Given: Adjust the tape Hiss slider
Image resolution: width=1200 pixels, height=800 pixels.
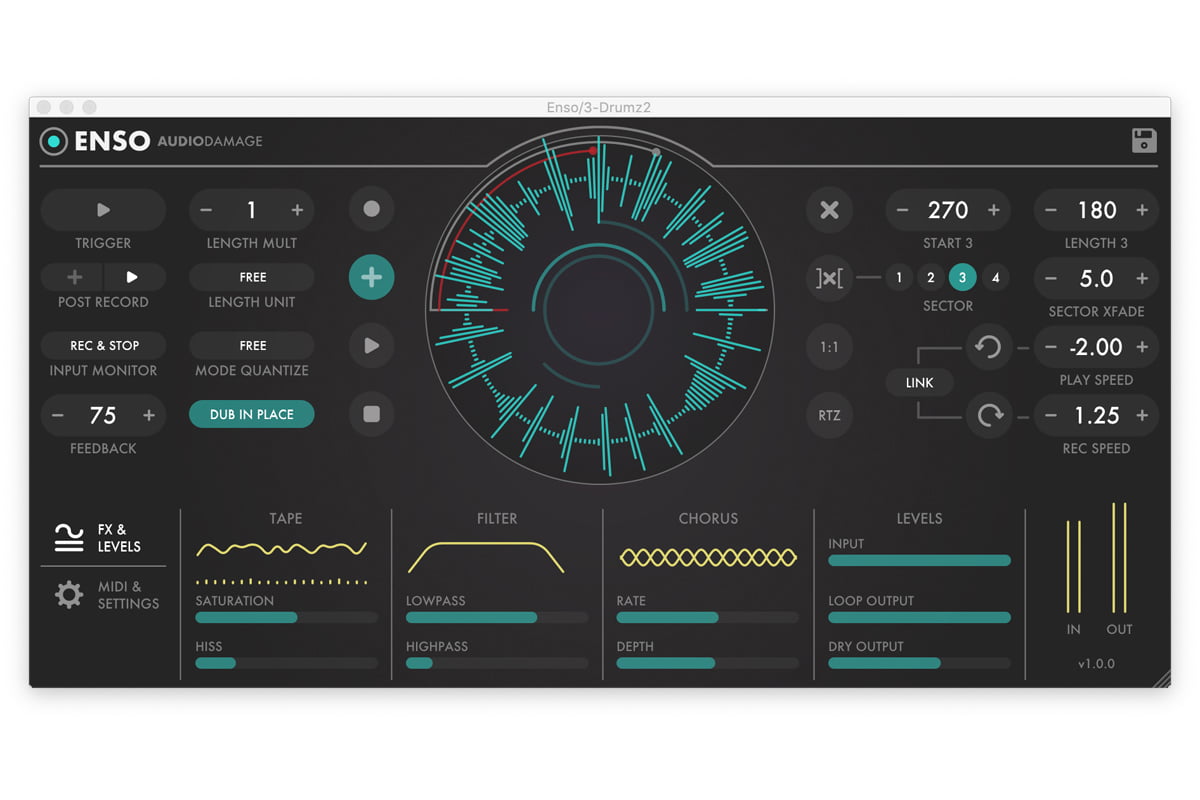Looking at the screenshot, I should coord(287,663).
